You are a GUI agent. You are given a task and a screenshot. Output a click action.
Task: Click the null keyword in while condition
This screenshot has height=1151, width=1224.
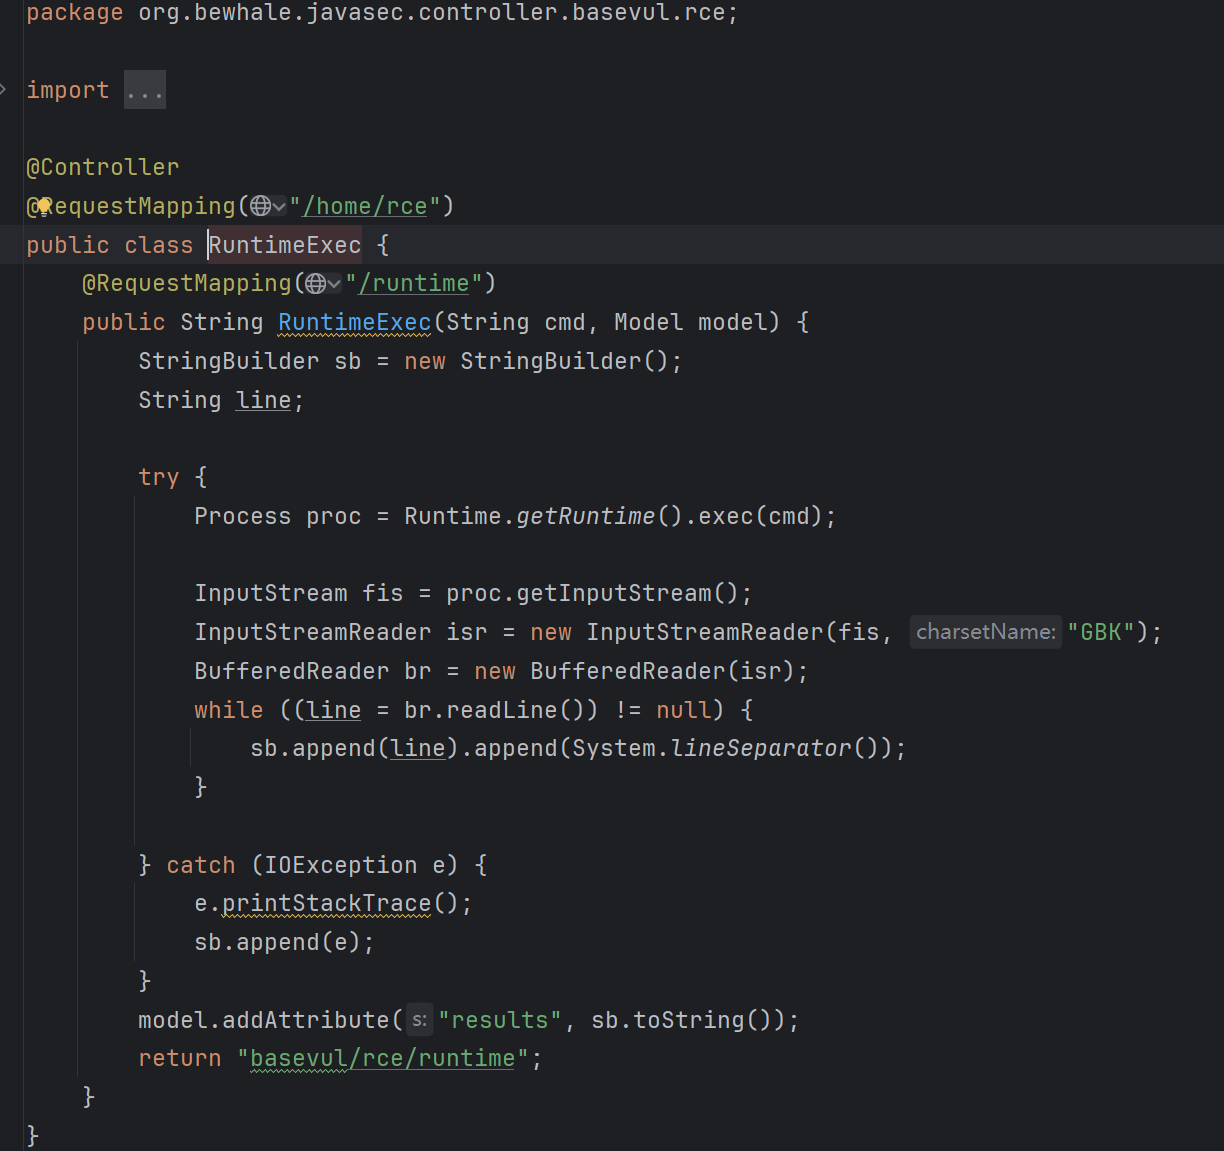[x=683, y=710]
